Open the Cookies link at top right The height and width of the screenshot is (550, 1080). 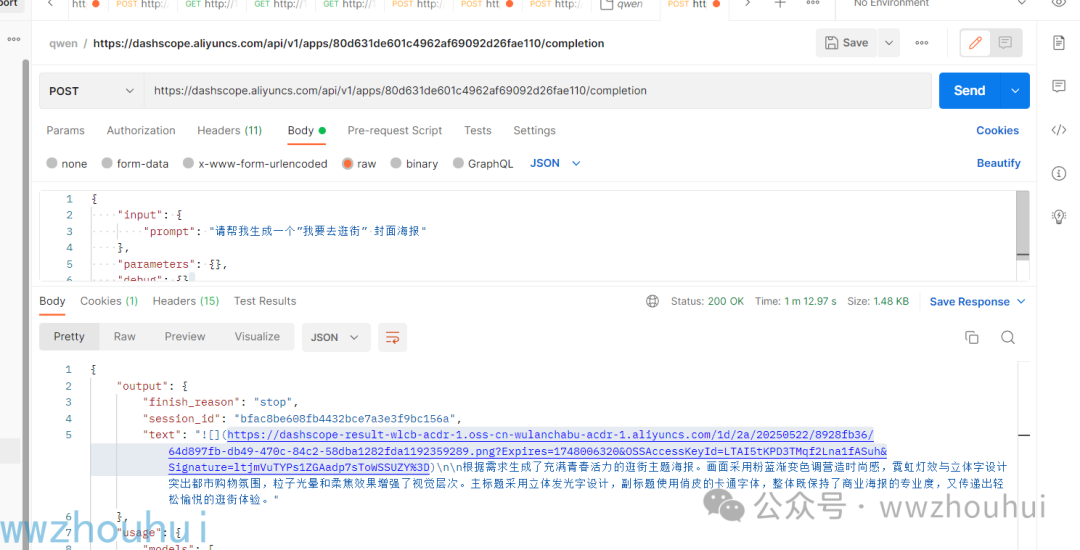pos(997,130)
